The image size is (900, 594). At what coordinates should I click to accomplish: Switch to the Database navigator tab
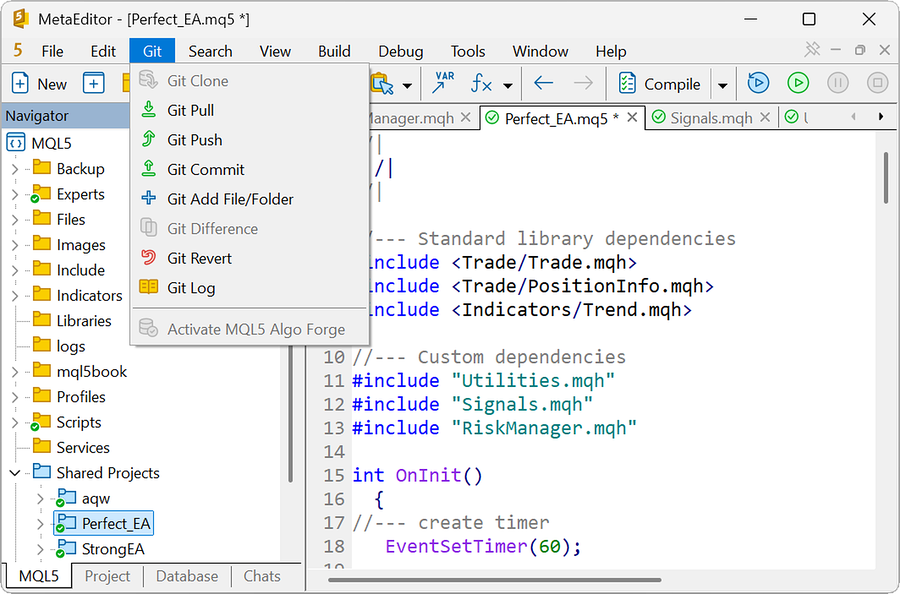[187, 576]
